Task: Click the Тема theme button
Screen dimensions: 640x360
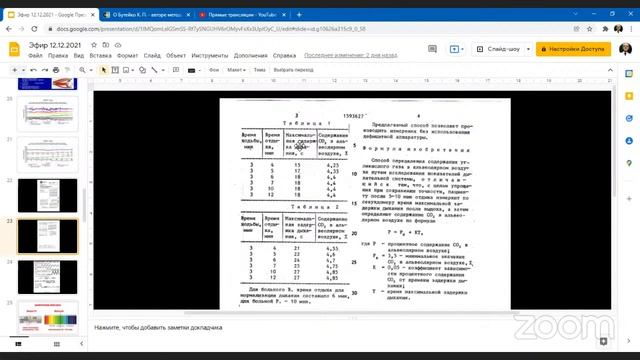Action: point(259,70)
